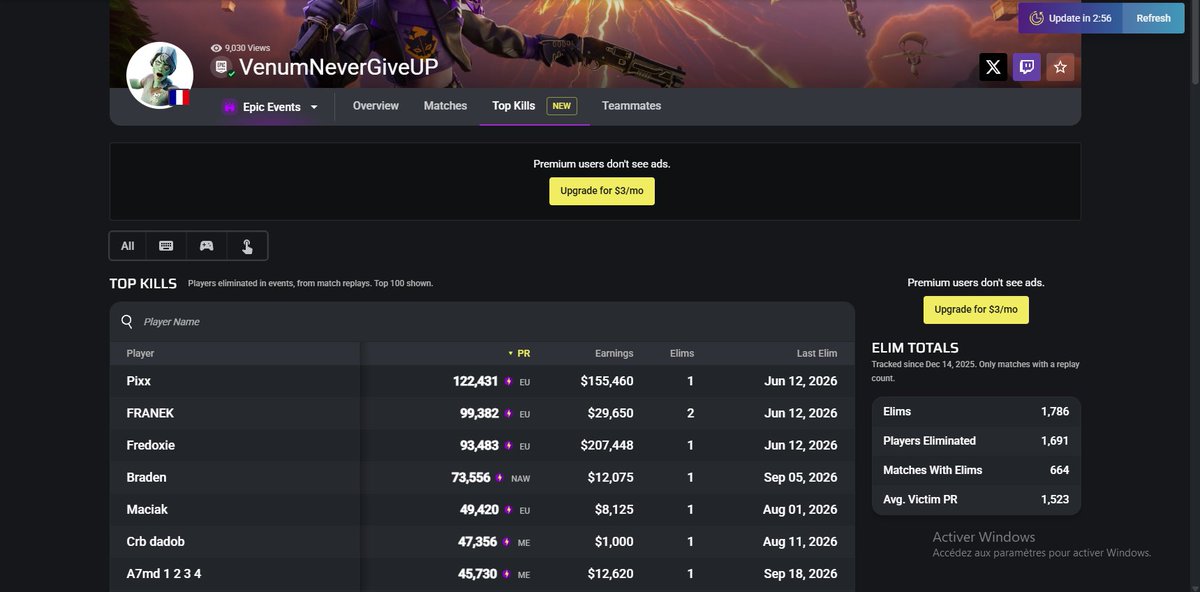Open player Maciak
Screen dimensions: 1200x592
[x=147, y=509]
